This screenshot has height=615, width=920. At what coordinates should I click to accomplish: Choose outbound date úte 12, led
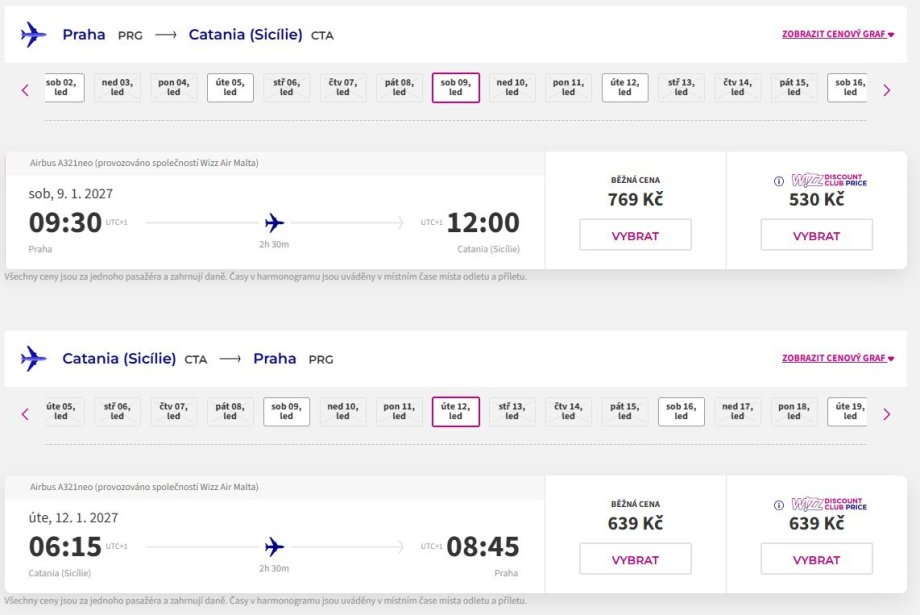[625, 88]
